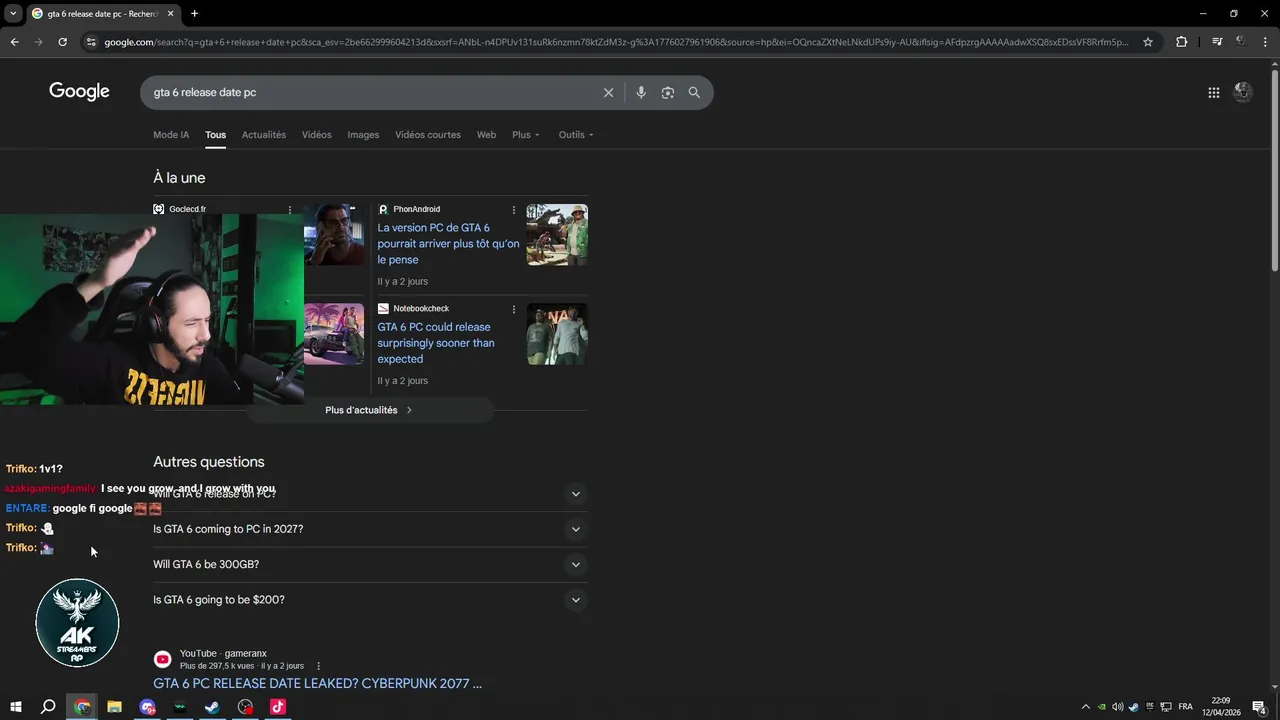Click the Notebookcheck article thumbnail

[557, 334]
